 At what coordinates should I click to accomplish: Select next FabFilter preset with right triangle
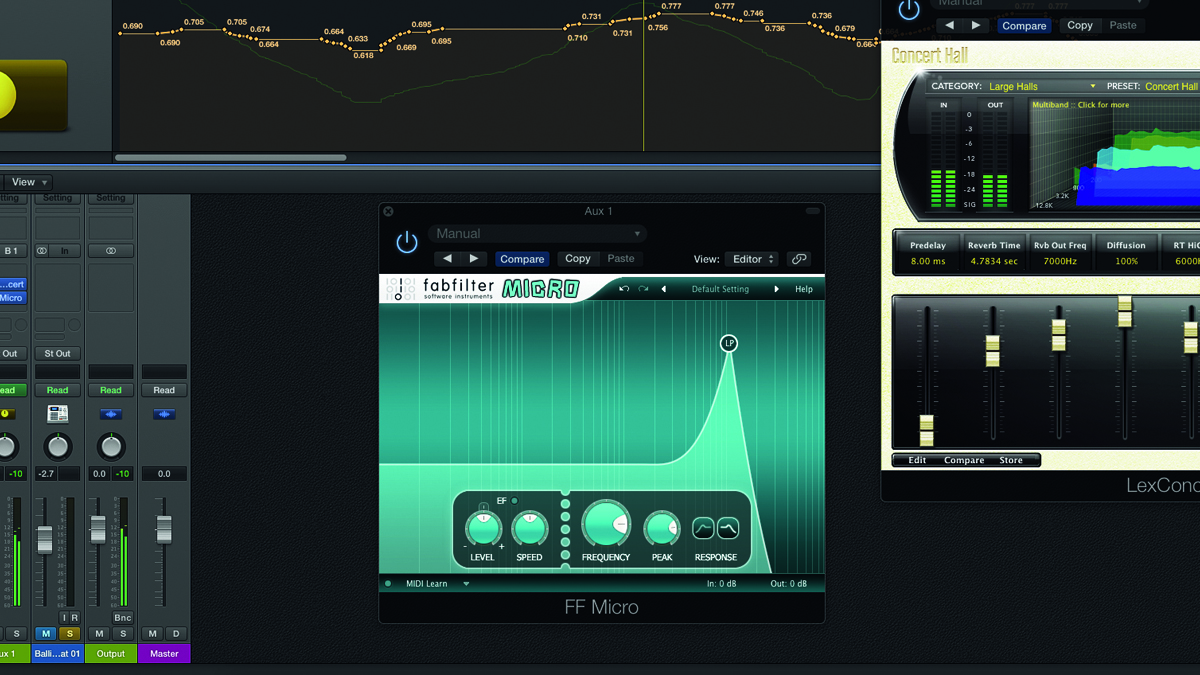click(776, 289)
